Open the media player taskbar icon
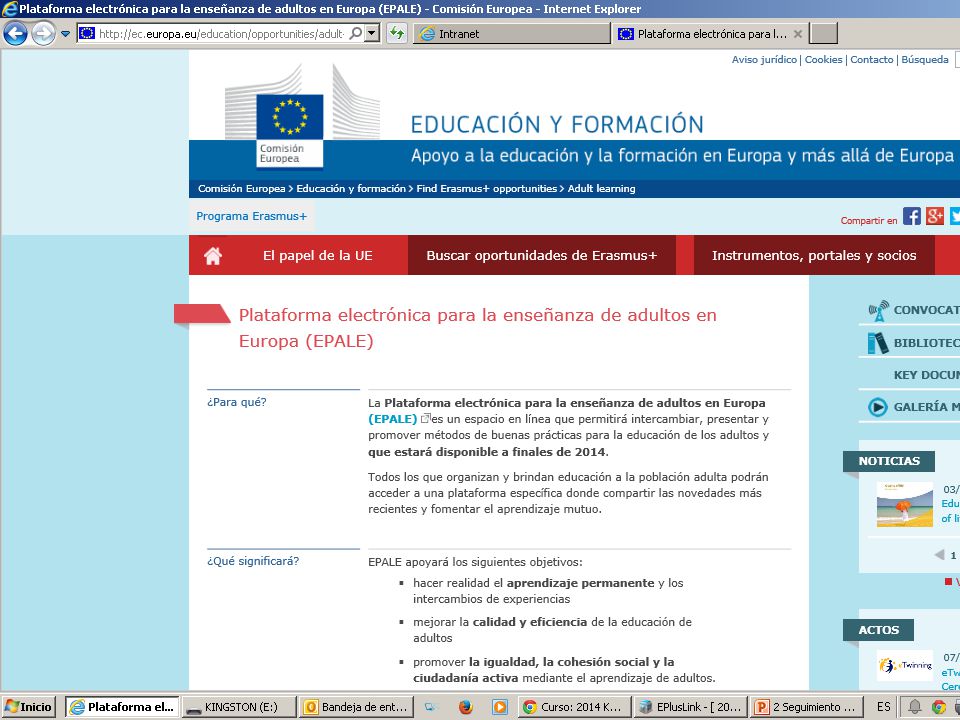The height and width of the screenshot is (720, 960). click(x=500, y=707)
